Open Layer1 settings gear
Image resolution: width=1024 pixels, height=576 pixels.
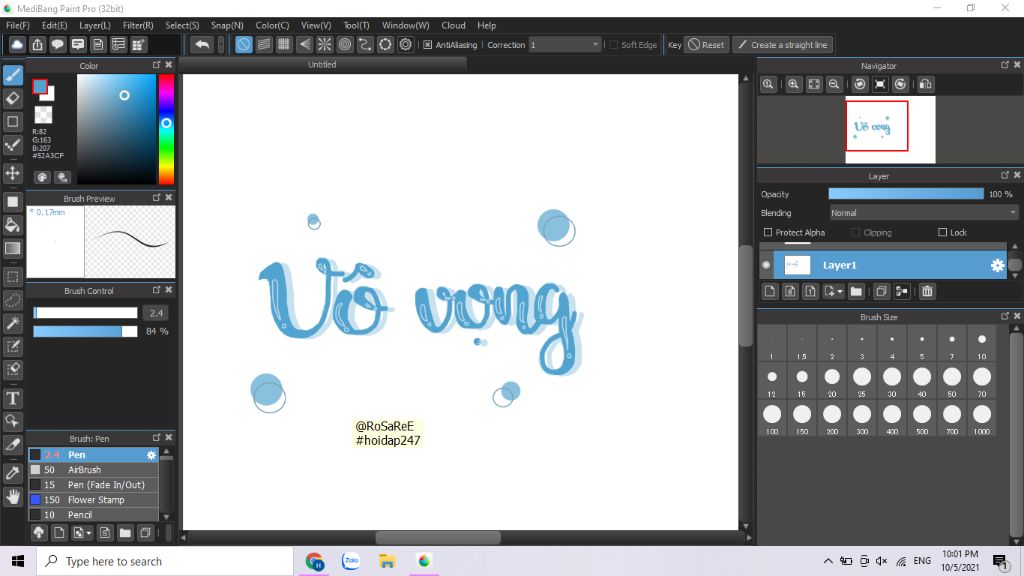click(997, 265)
